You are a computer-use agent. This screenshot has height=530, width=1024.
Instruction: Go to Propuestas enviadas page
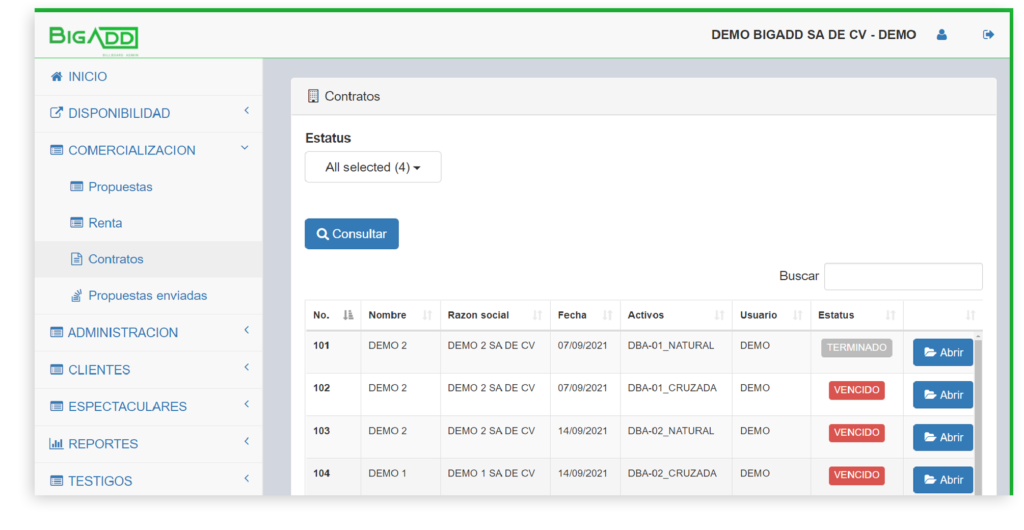(147, 296)
